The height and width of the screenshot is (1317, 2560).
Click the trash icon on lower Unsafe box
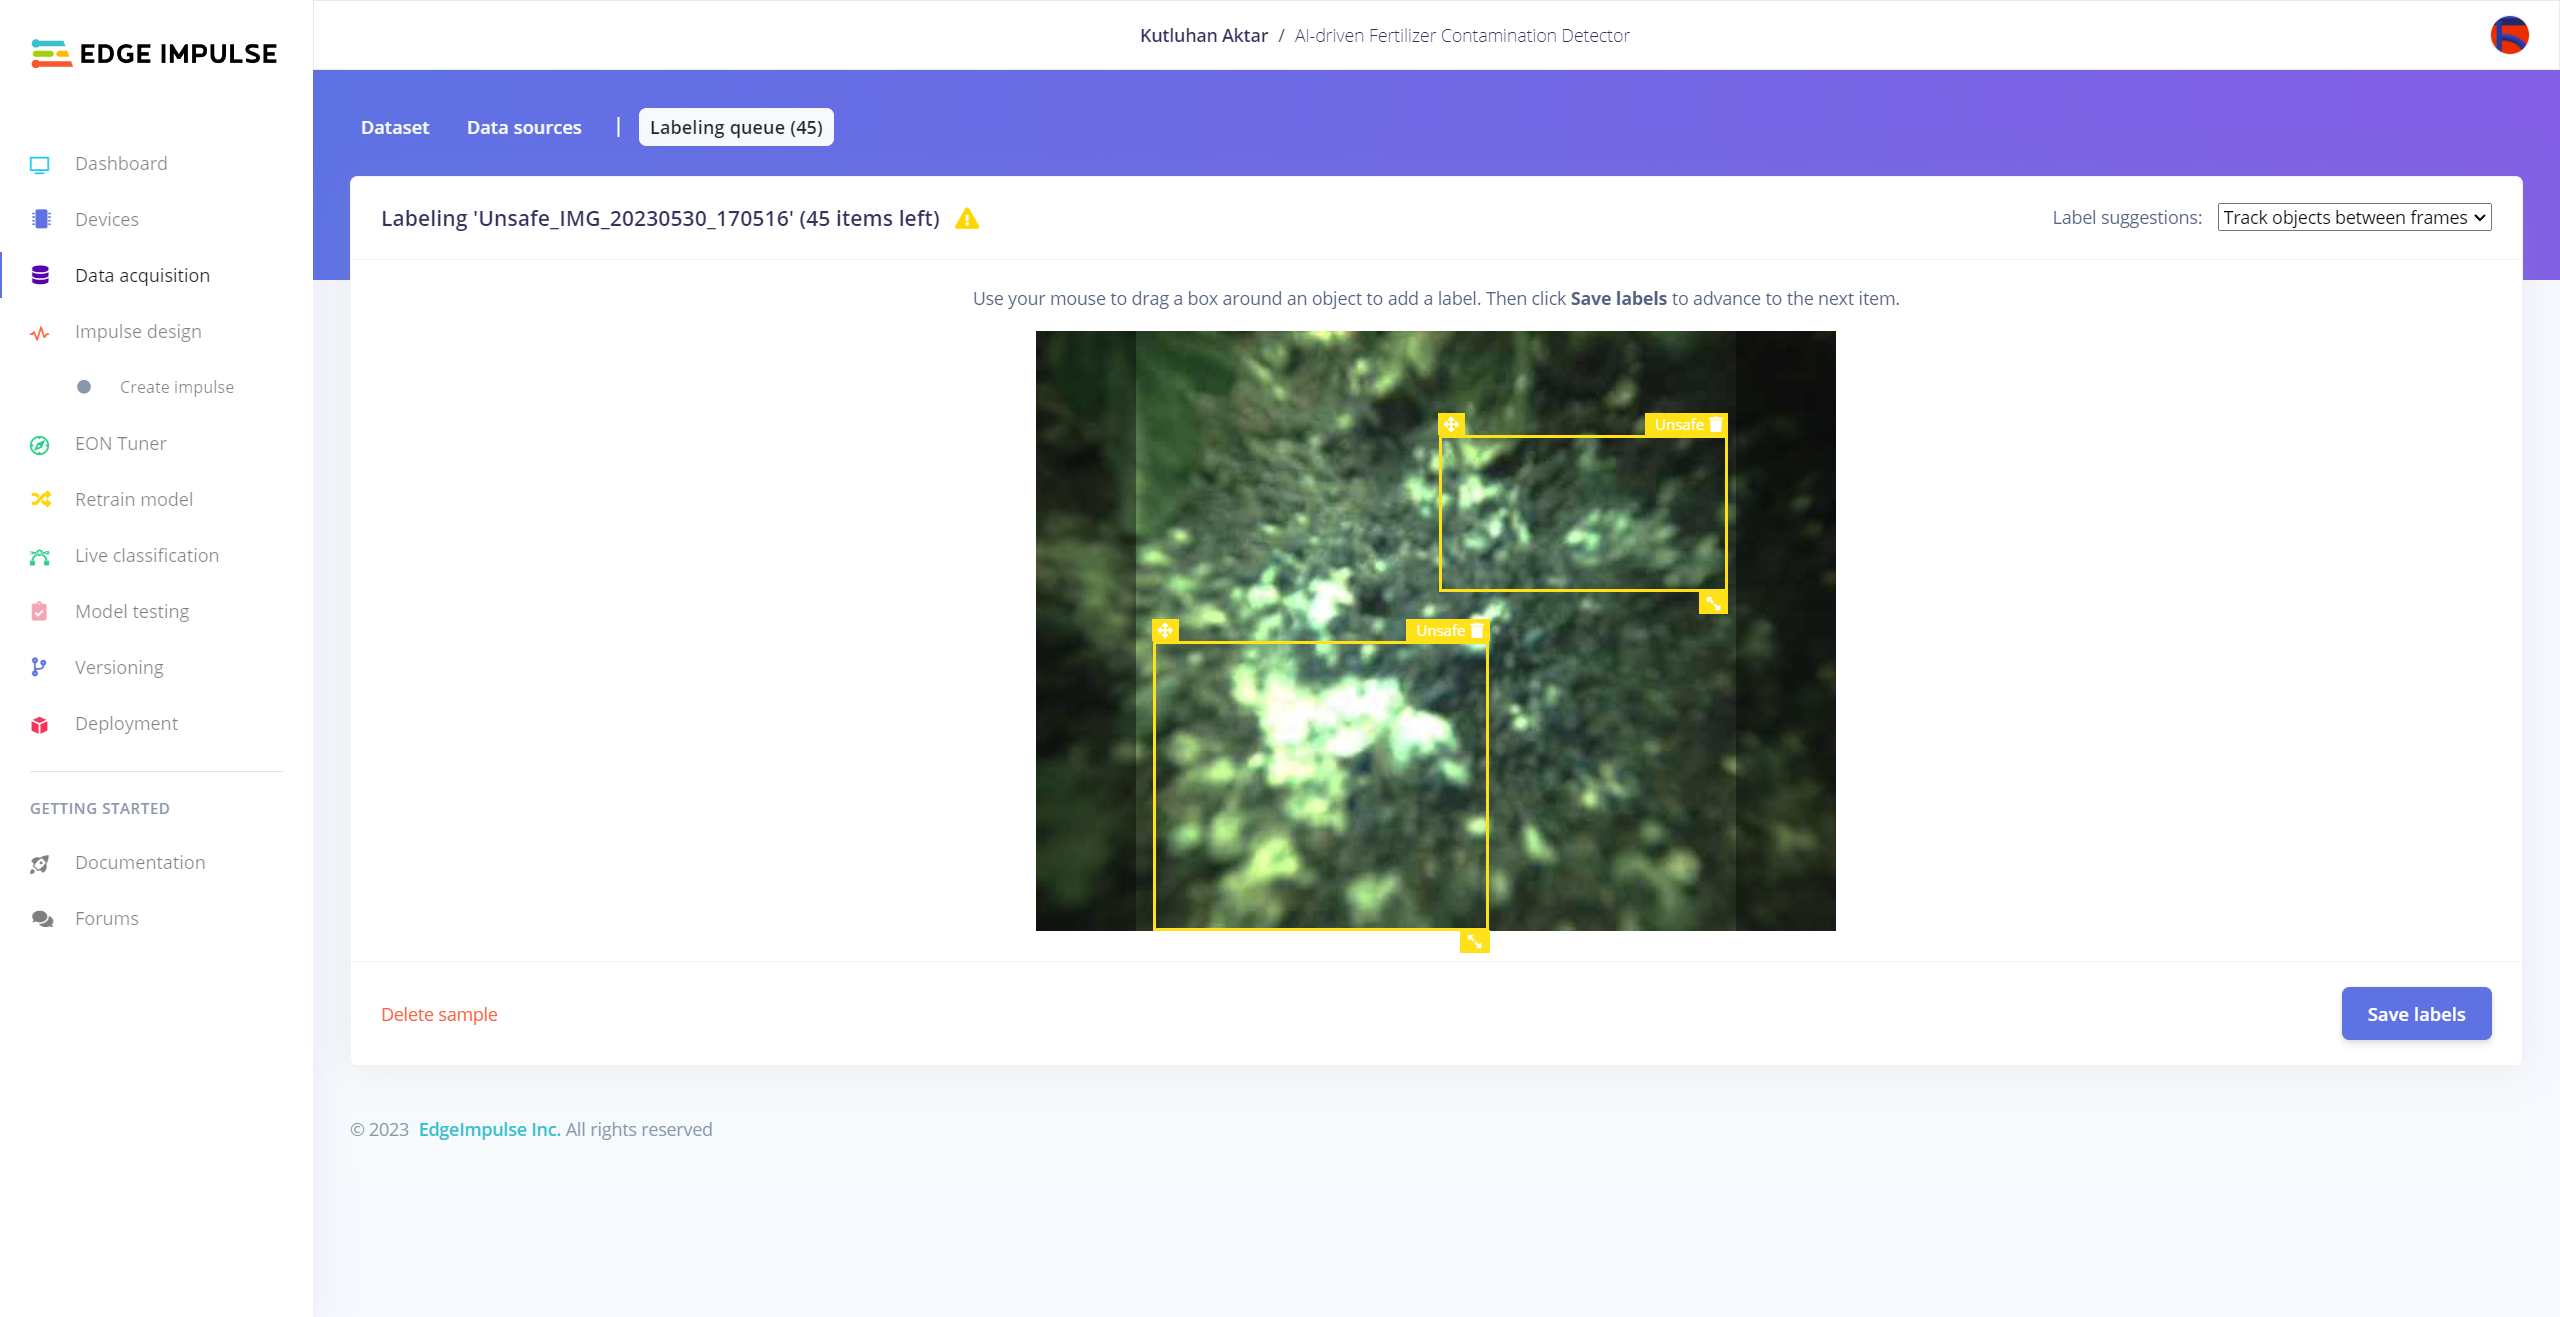pos(1477,631)
